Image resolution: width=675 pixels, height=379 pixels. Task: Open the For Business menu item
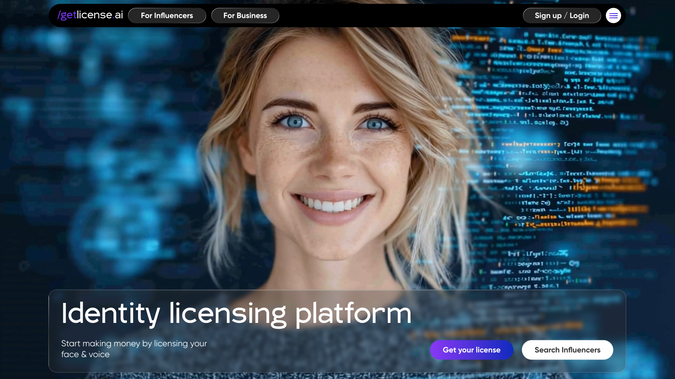(x=245, y=16)
